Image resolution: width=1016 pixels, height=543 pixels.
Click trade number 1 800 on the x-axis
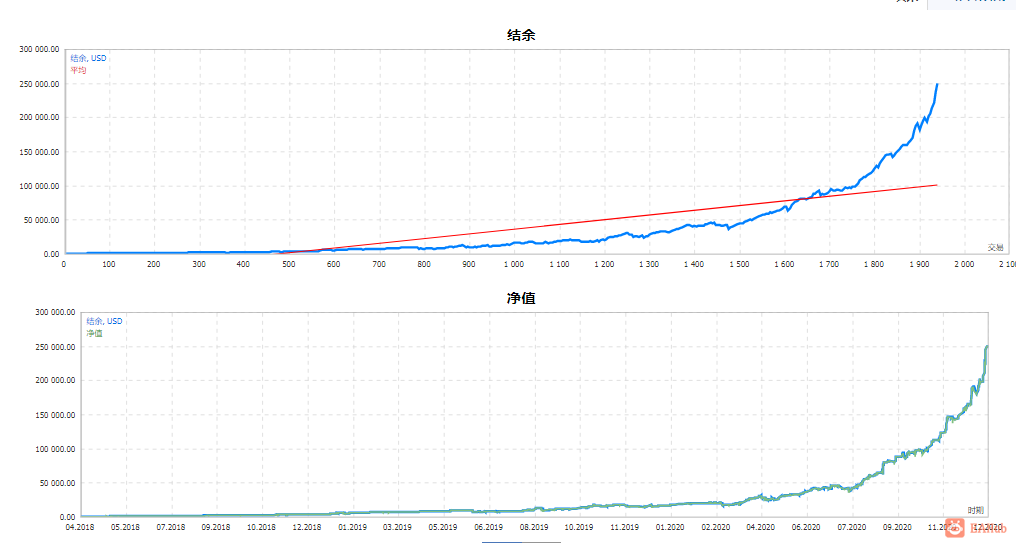(873, 264)
